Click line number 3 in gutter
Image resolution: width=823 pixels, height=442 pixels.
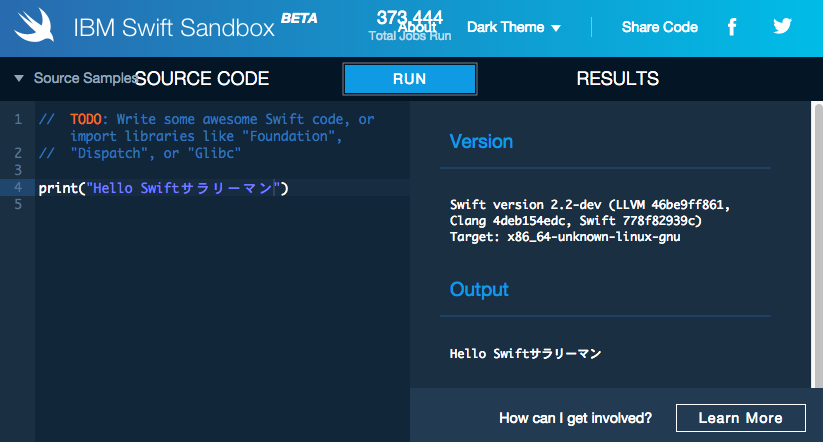pos(18,170)
